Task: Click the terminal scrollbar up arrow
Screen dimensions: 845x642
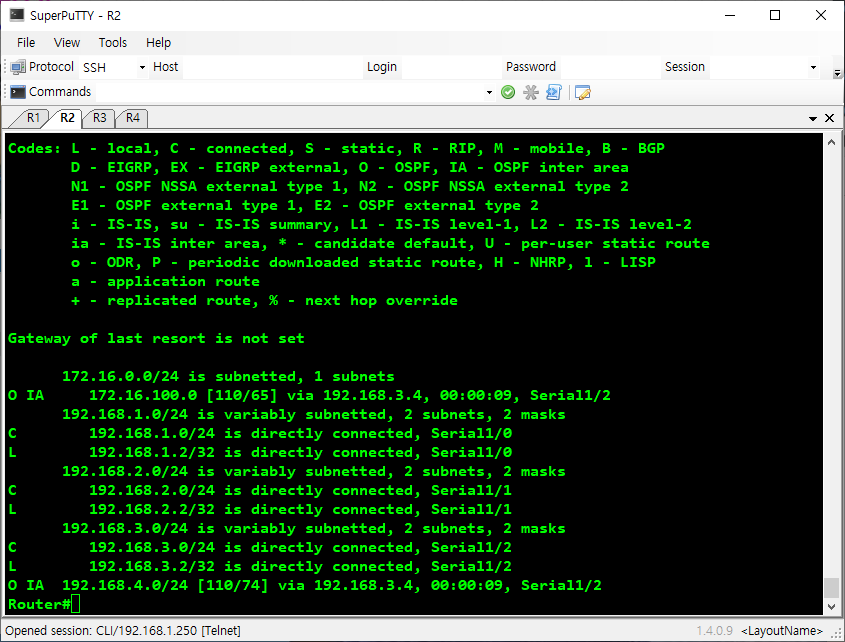Action: point(831,142)
